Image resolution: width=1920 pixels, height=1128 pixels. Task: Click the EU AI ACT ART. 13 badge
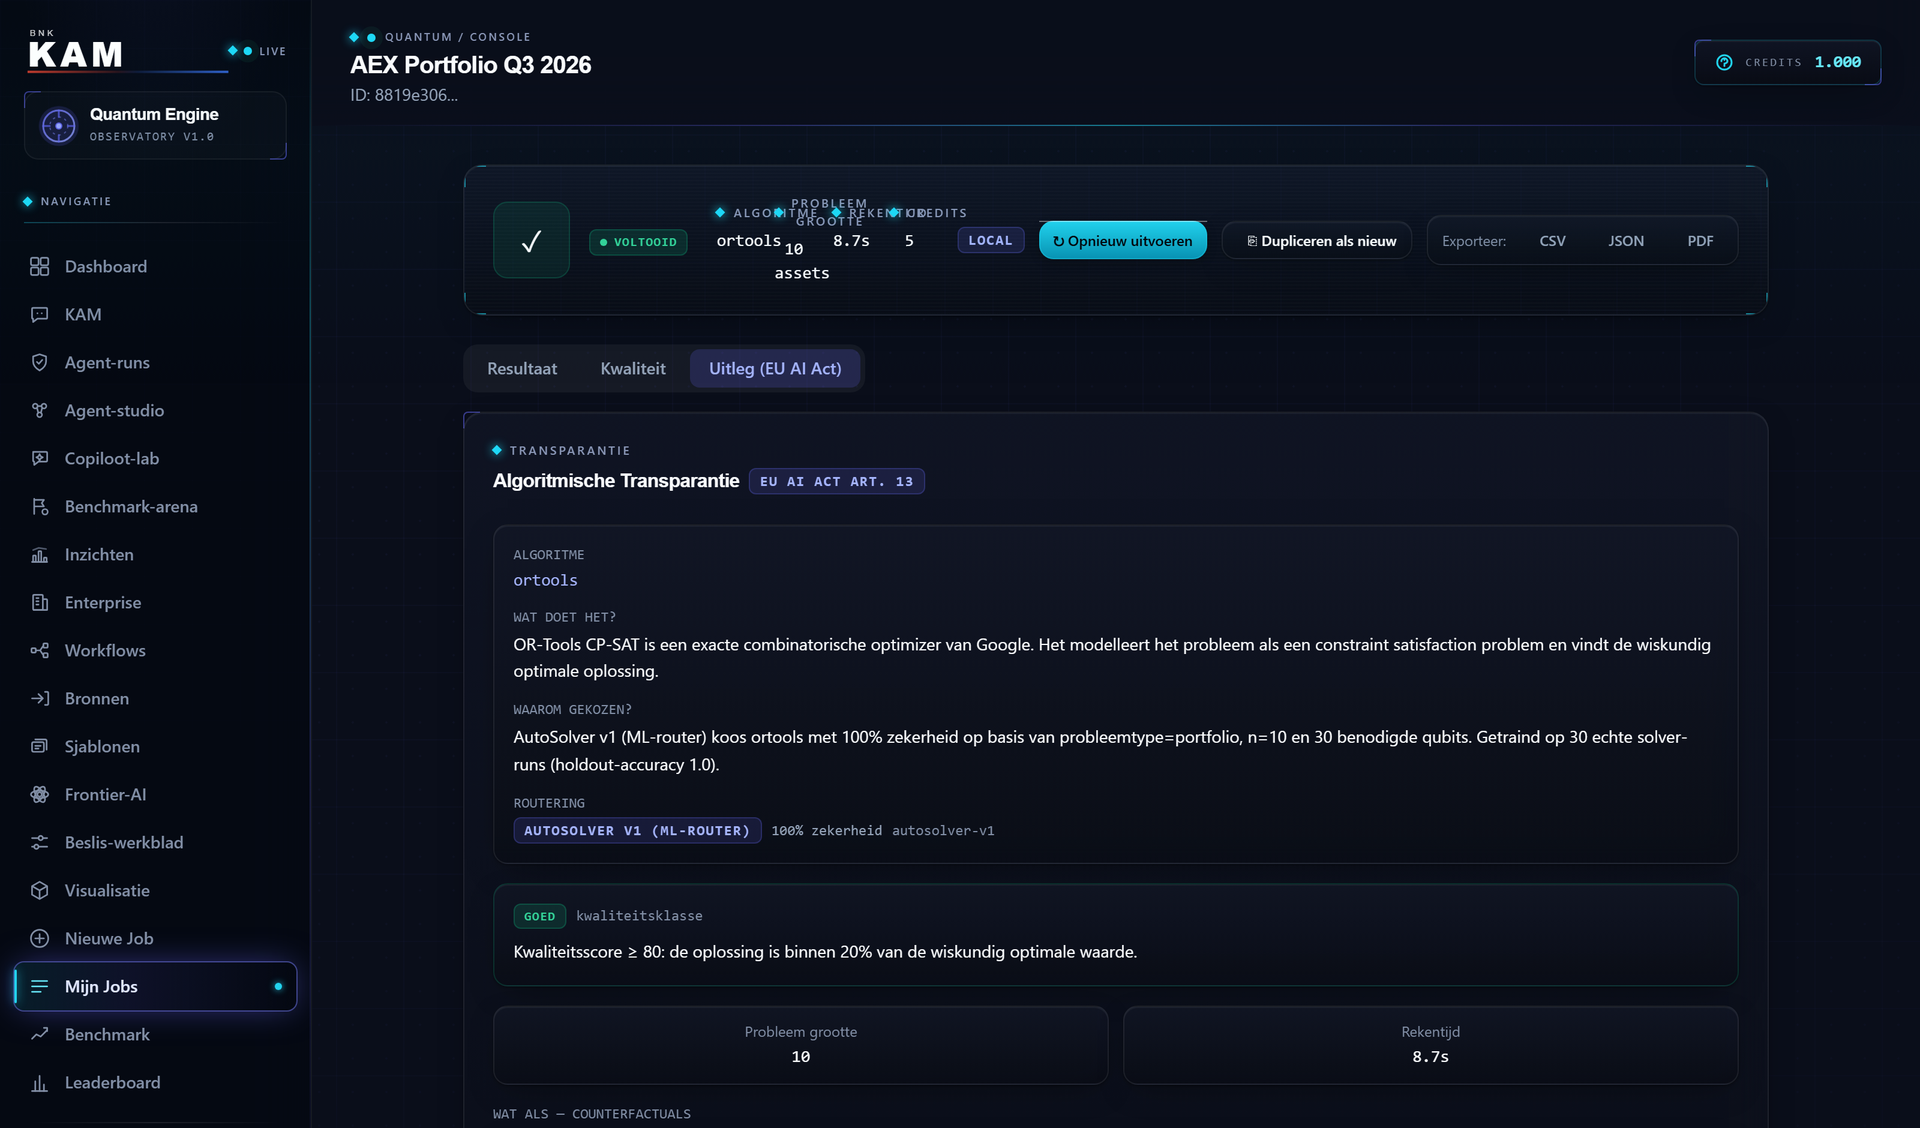(x=836, y=482)
